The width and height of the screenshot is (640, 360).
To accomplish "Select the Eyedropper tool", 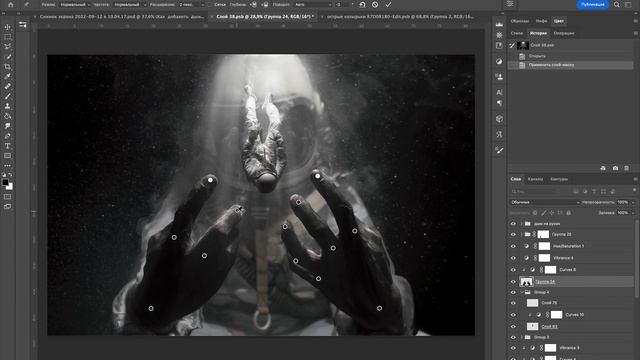I will click(7, 76).
